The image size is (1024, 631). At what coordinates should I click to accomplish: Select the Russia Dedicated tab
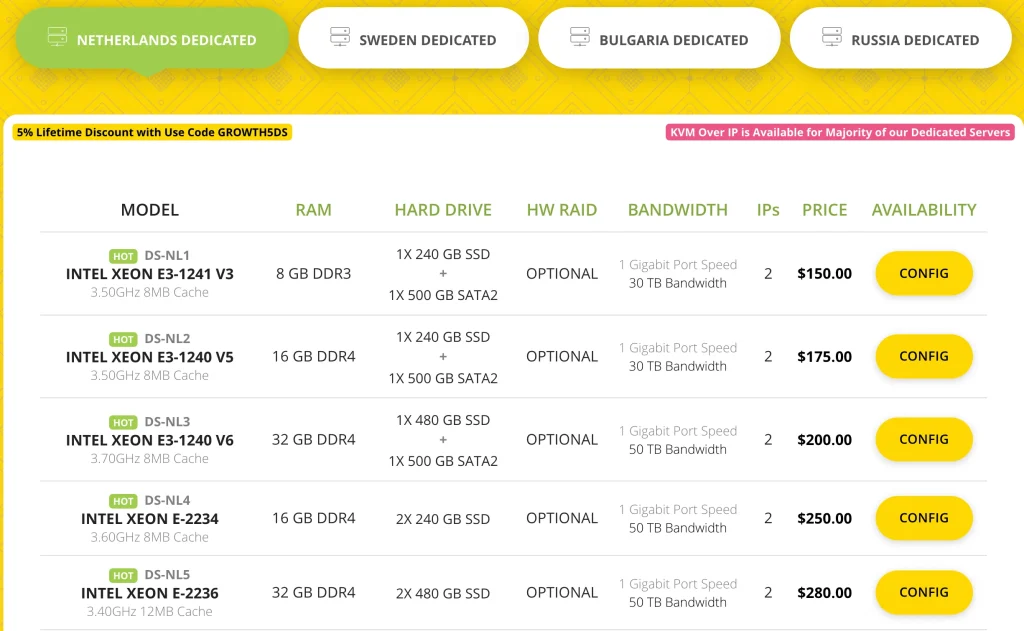[900, 38]
